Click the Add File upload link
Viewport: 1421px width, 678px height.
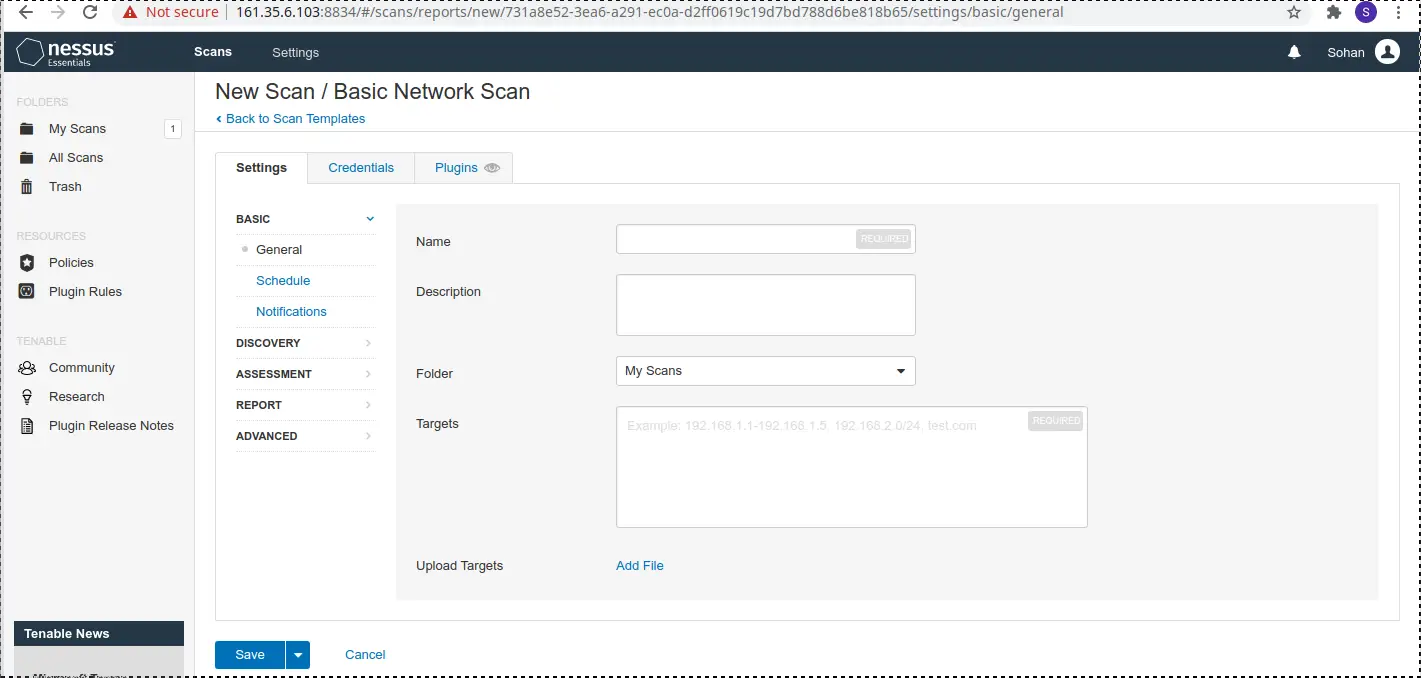pyautogui.click(x=640, y=566)
